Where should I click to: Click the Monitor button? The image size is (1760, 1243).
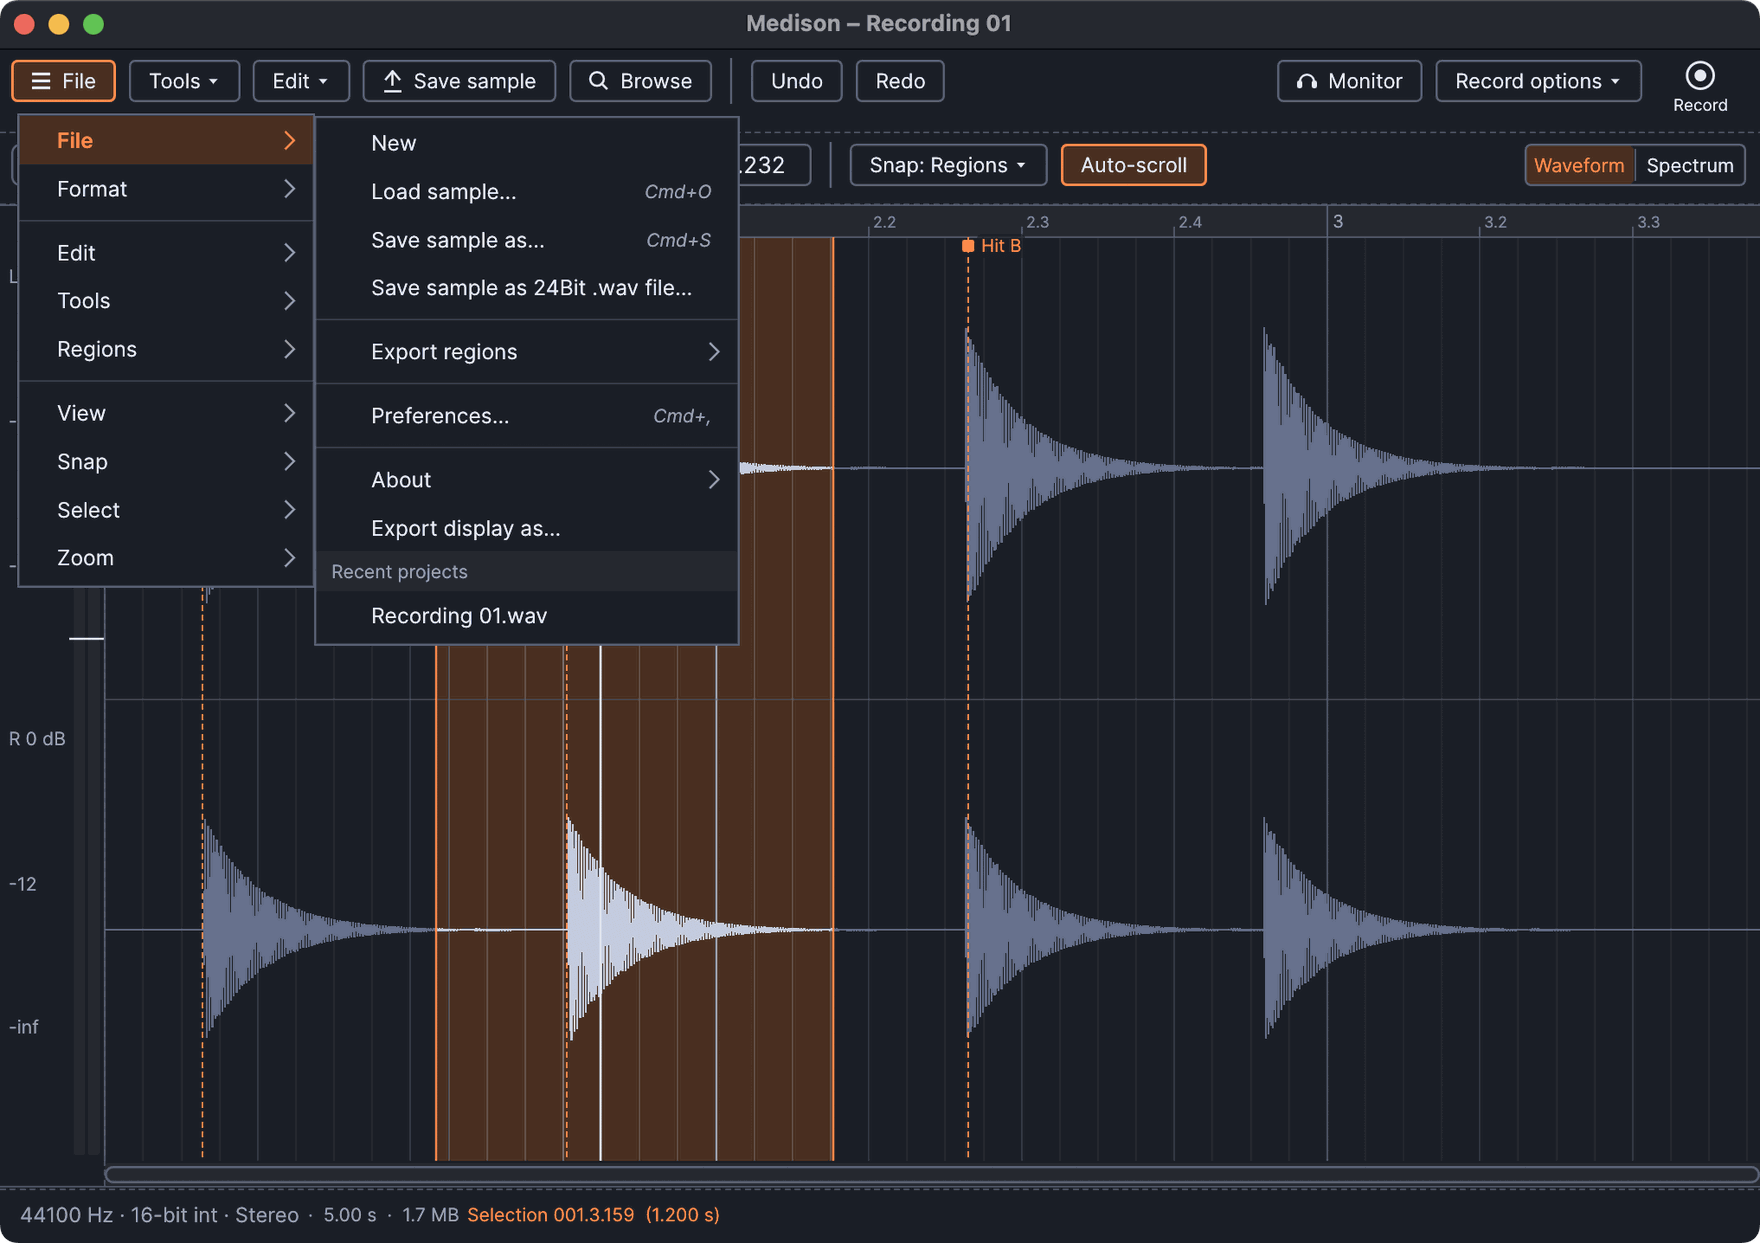coord(1349,81)
